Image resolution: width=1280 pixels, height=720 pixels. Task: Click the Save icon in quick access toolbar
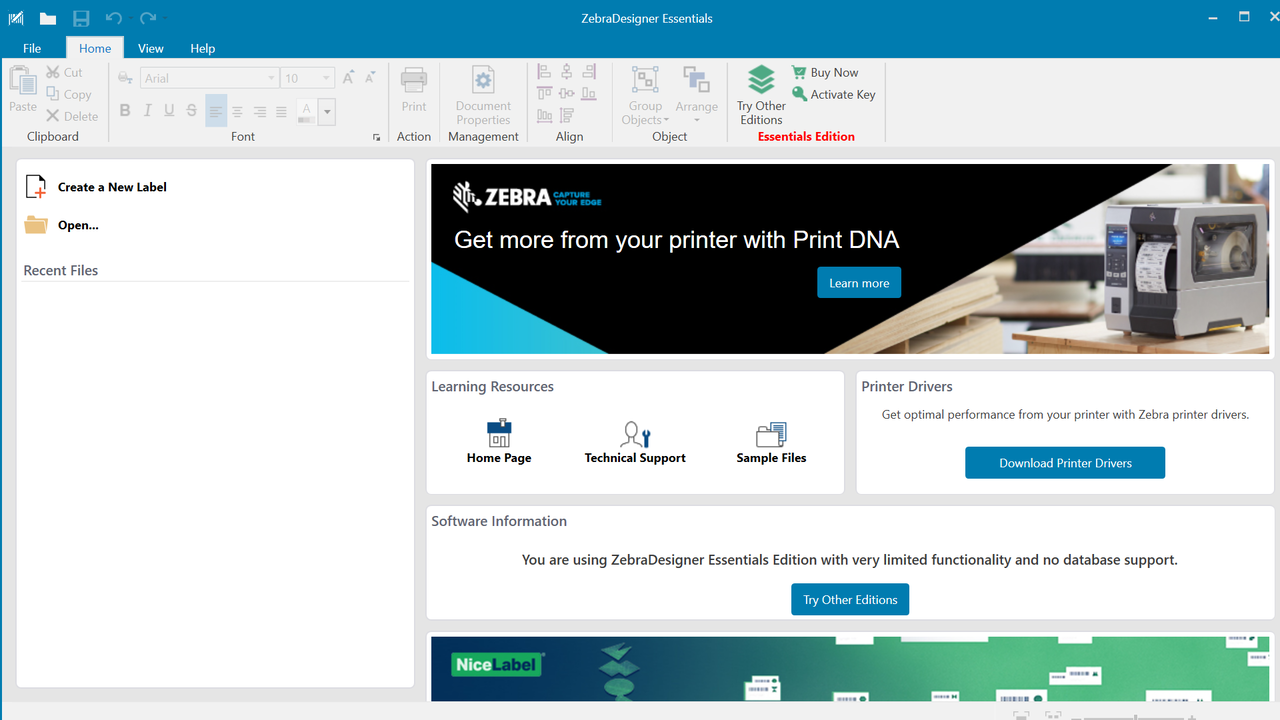click(81, 18)
